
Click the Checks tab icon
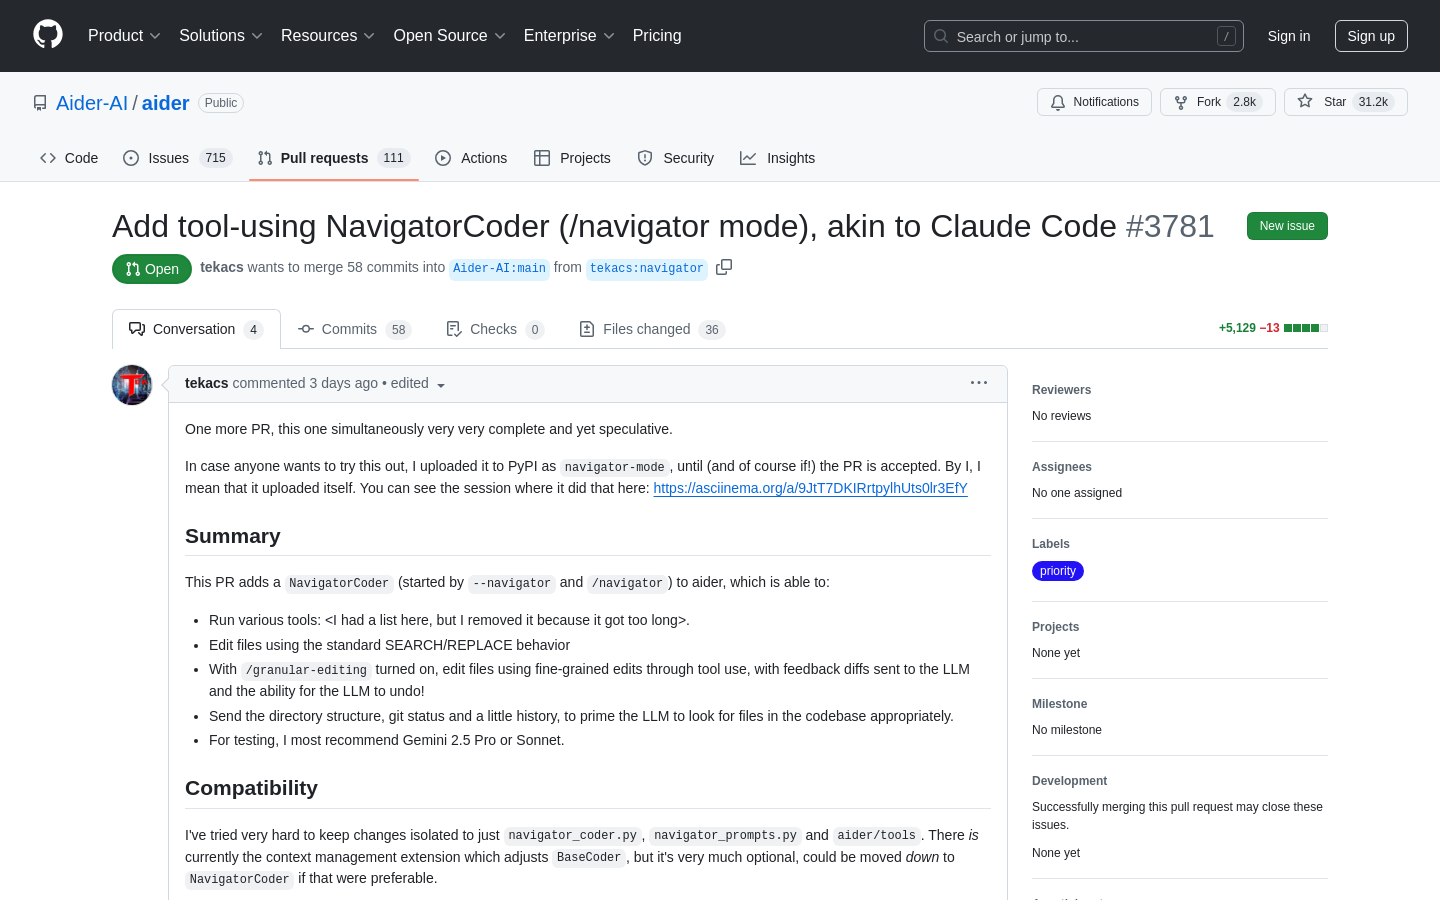(454, 329)
